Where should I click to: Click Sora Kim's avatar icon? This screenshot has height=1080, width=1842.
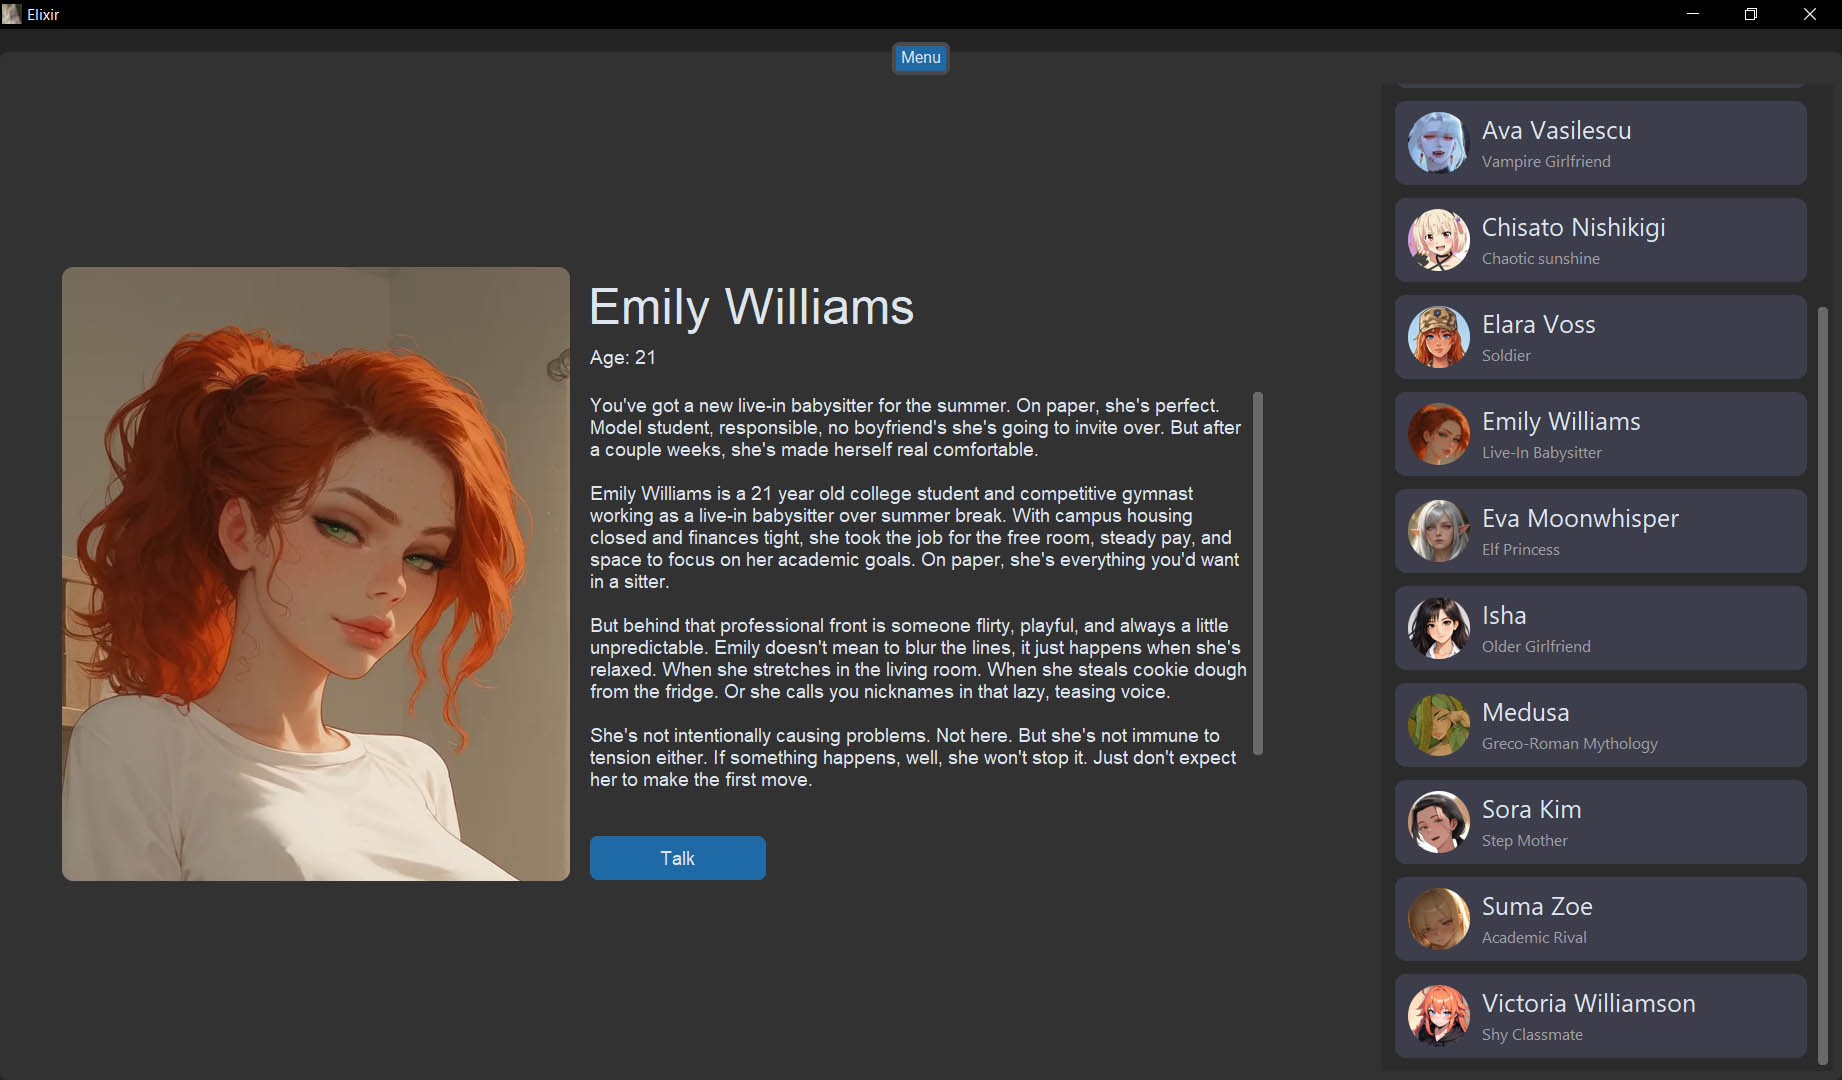pyautogui.click(x=1438, y=822)
